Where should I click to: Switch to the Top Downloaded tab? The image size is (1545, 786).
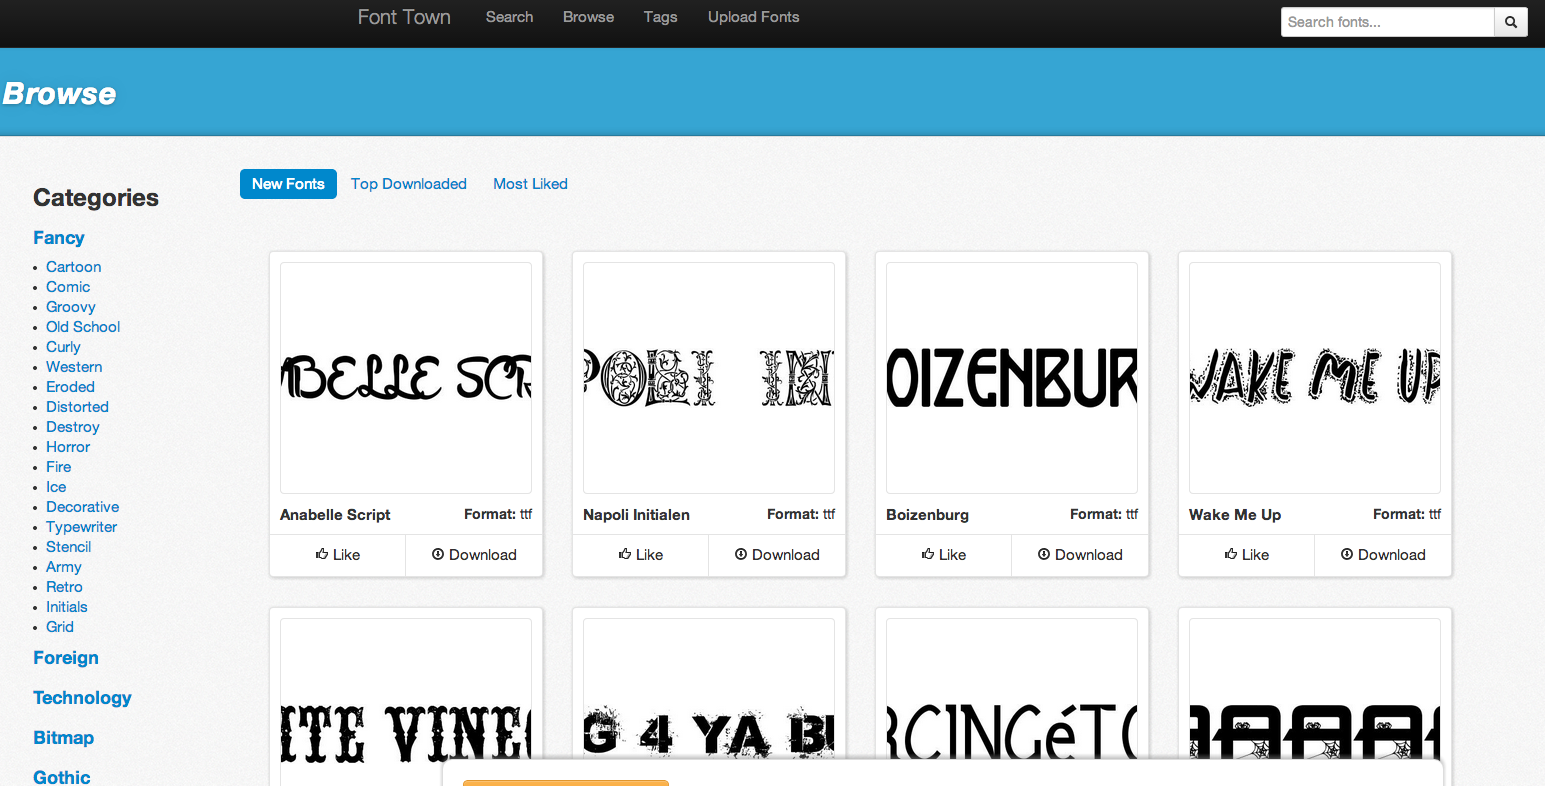point(409,184)
